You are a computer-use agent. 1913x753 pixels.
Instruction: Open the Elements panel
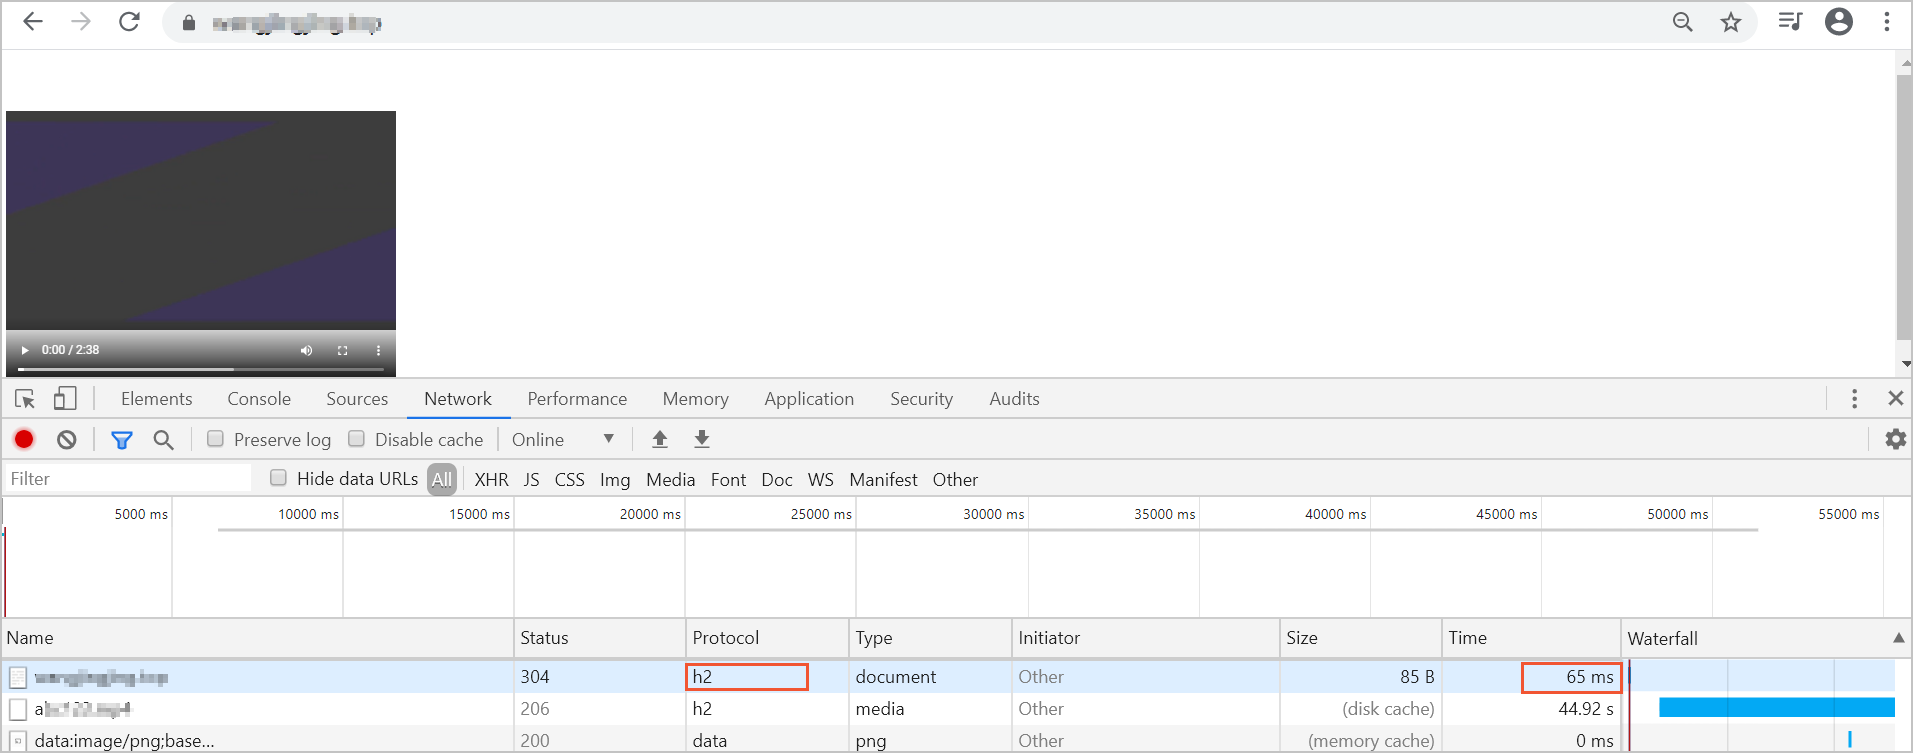pyautogui.click(x=156, y=399)
